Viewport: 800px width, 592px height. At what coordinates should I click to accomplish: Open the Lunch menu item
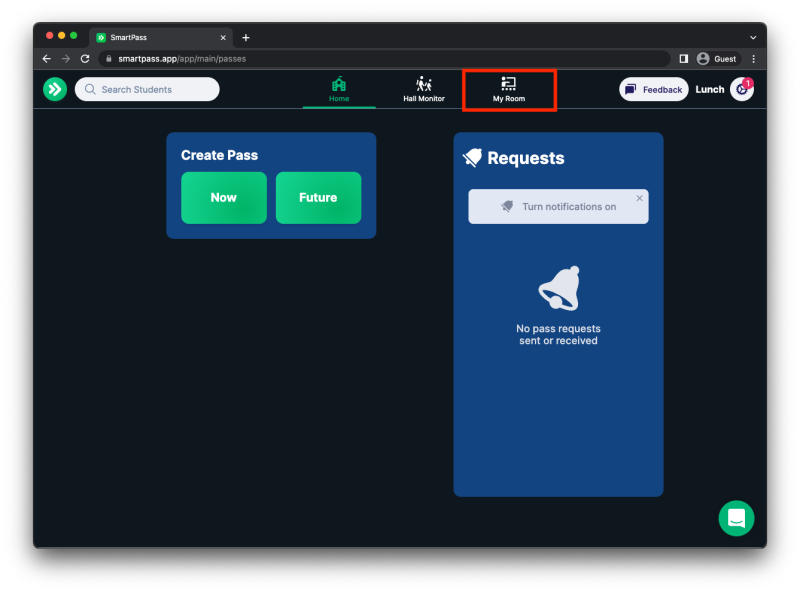click(709, 89)
